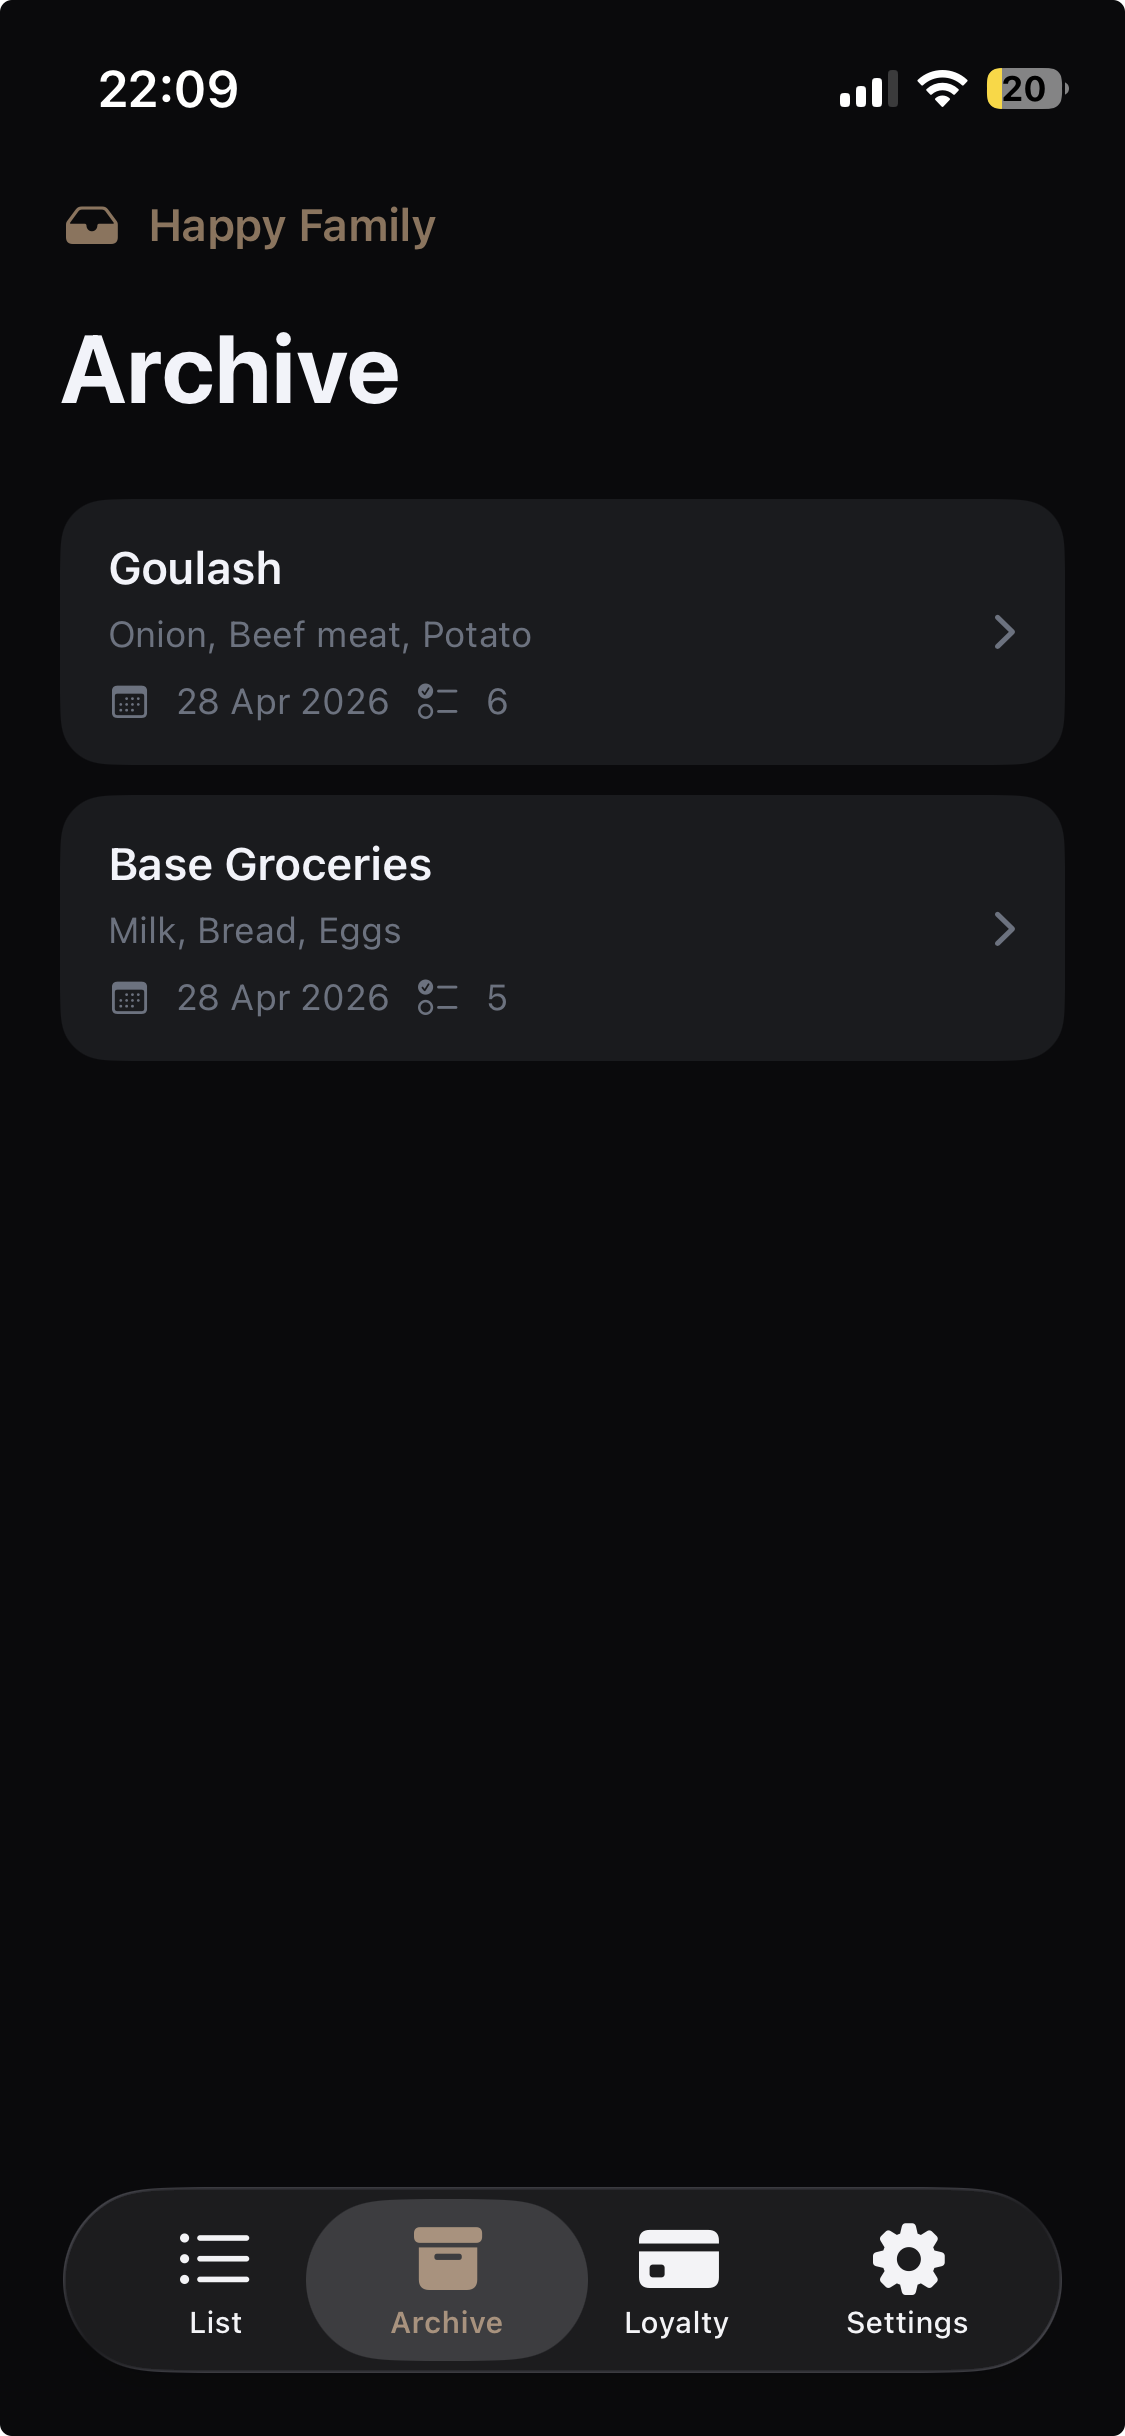
Task: Switch to the List tab label
Action: coord(216,2323)
